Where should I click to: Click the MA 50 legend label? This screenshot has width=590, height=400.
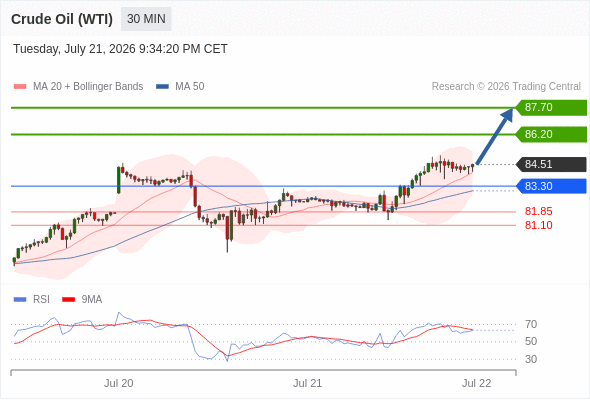[x=190, y=87]
